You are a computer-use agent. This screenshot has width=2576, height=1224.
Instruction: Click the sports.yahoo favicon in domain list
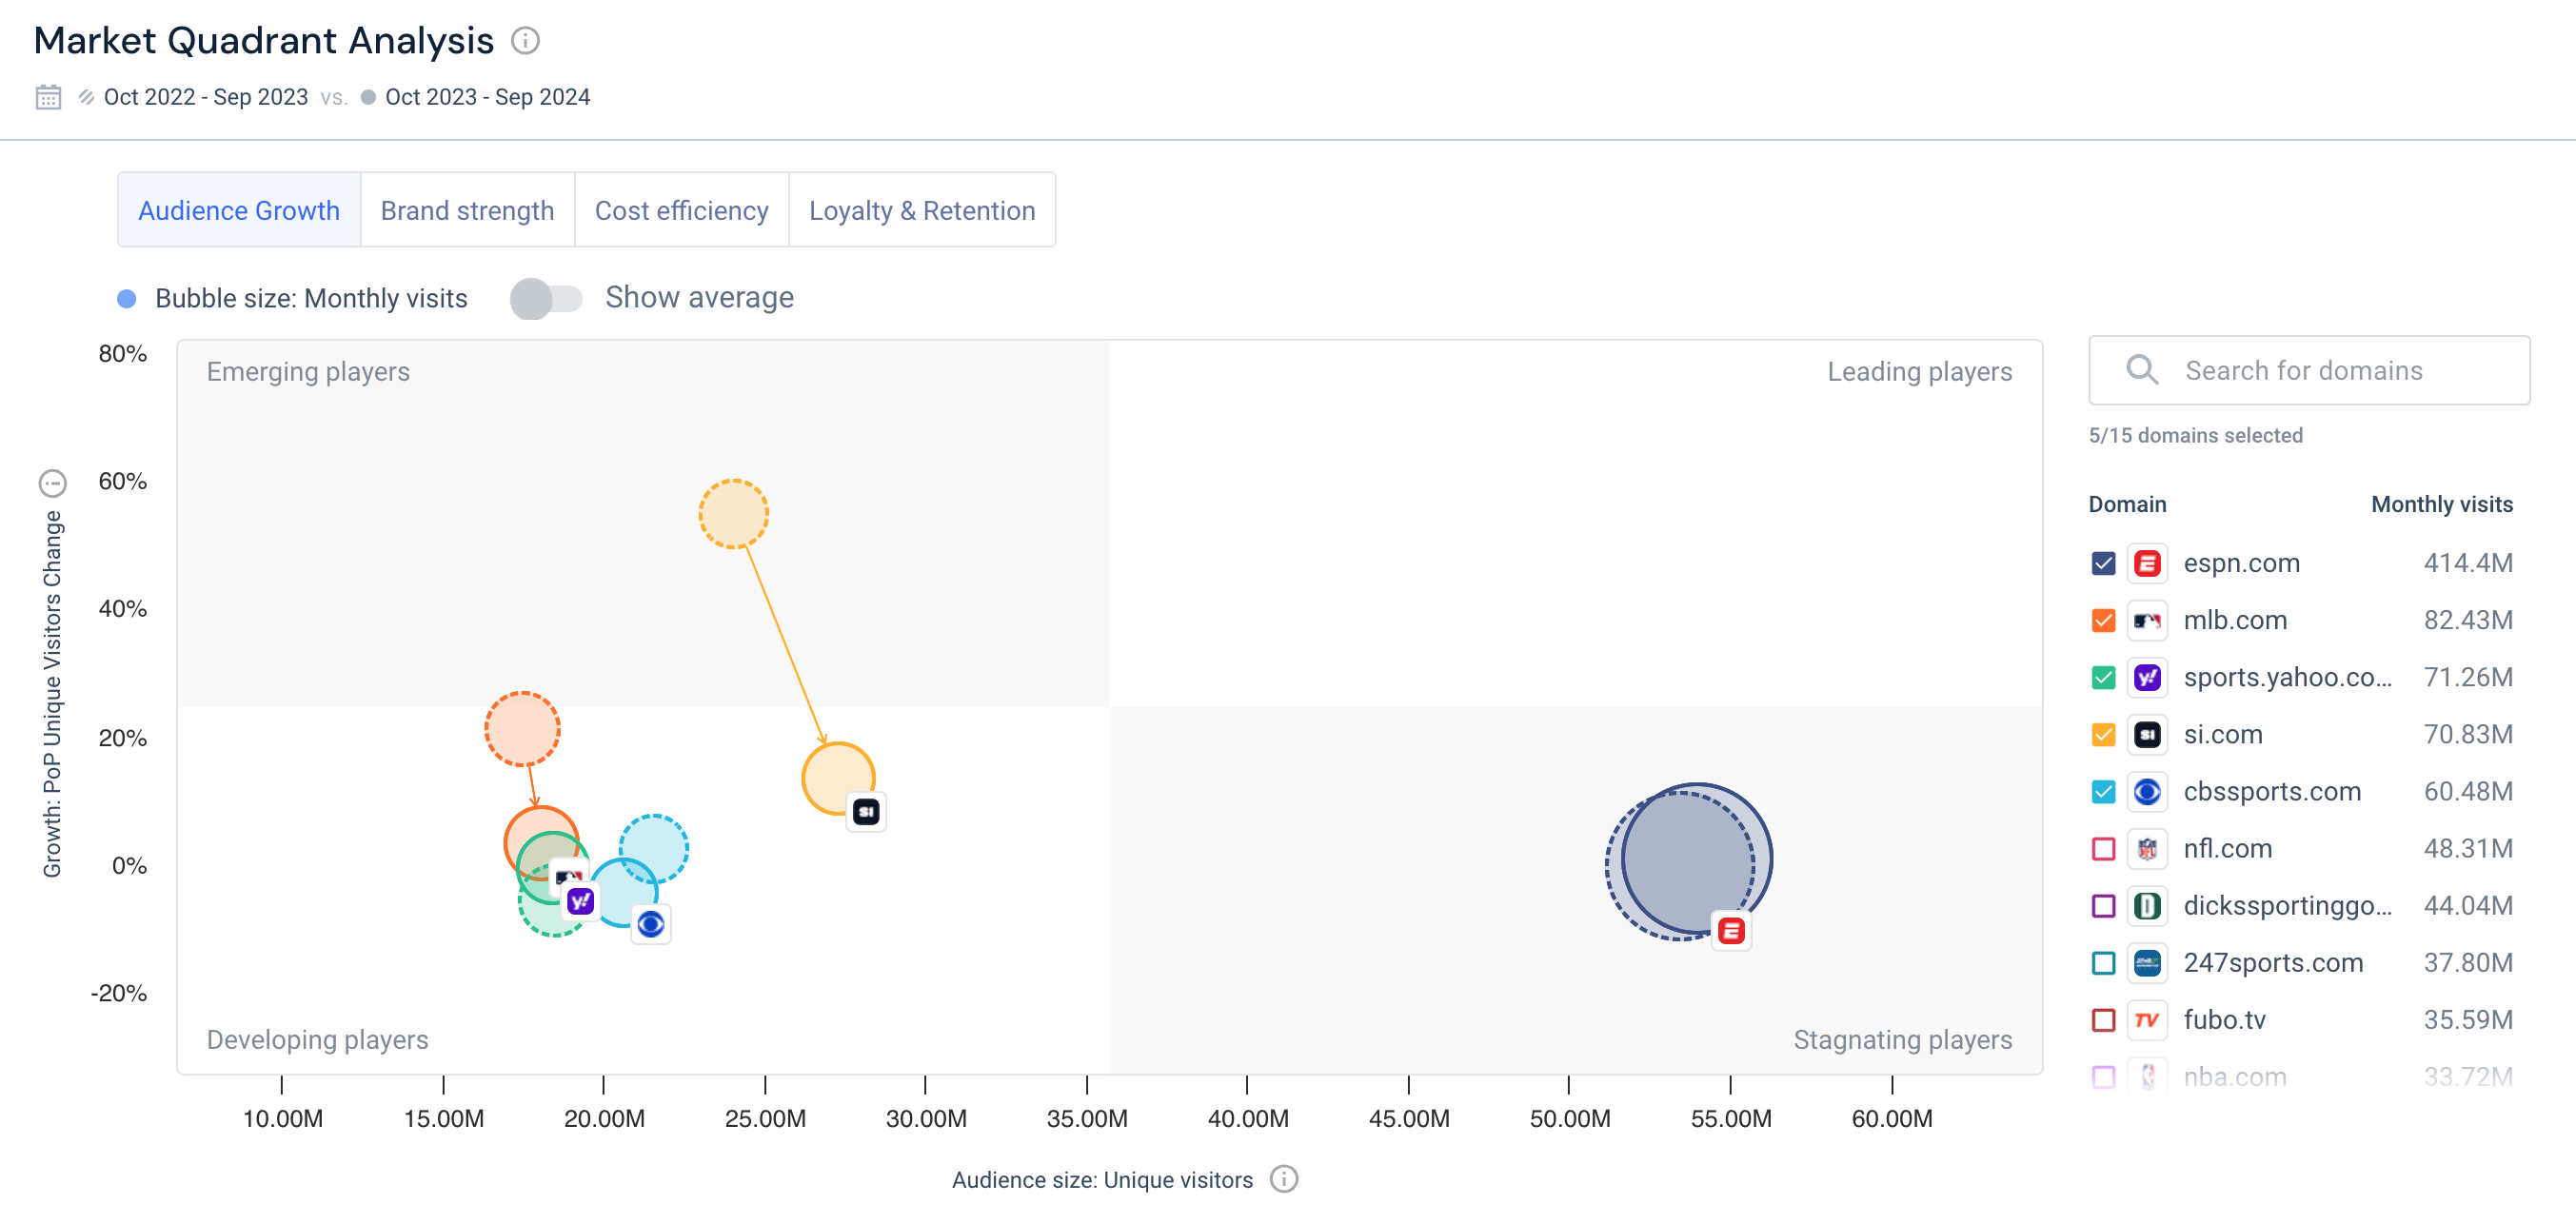2146,677
